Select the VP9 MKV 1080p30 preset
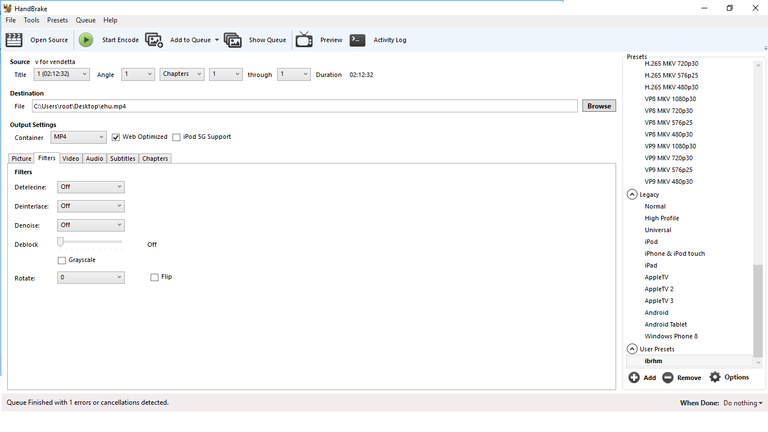768x432 pixels. click(670, 146)
